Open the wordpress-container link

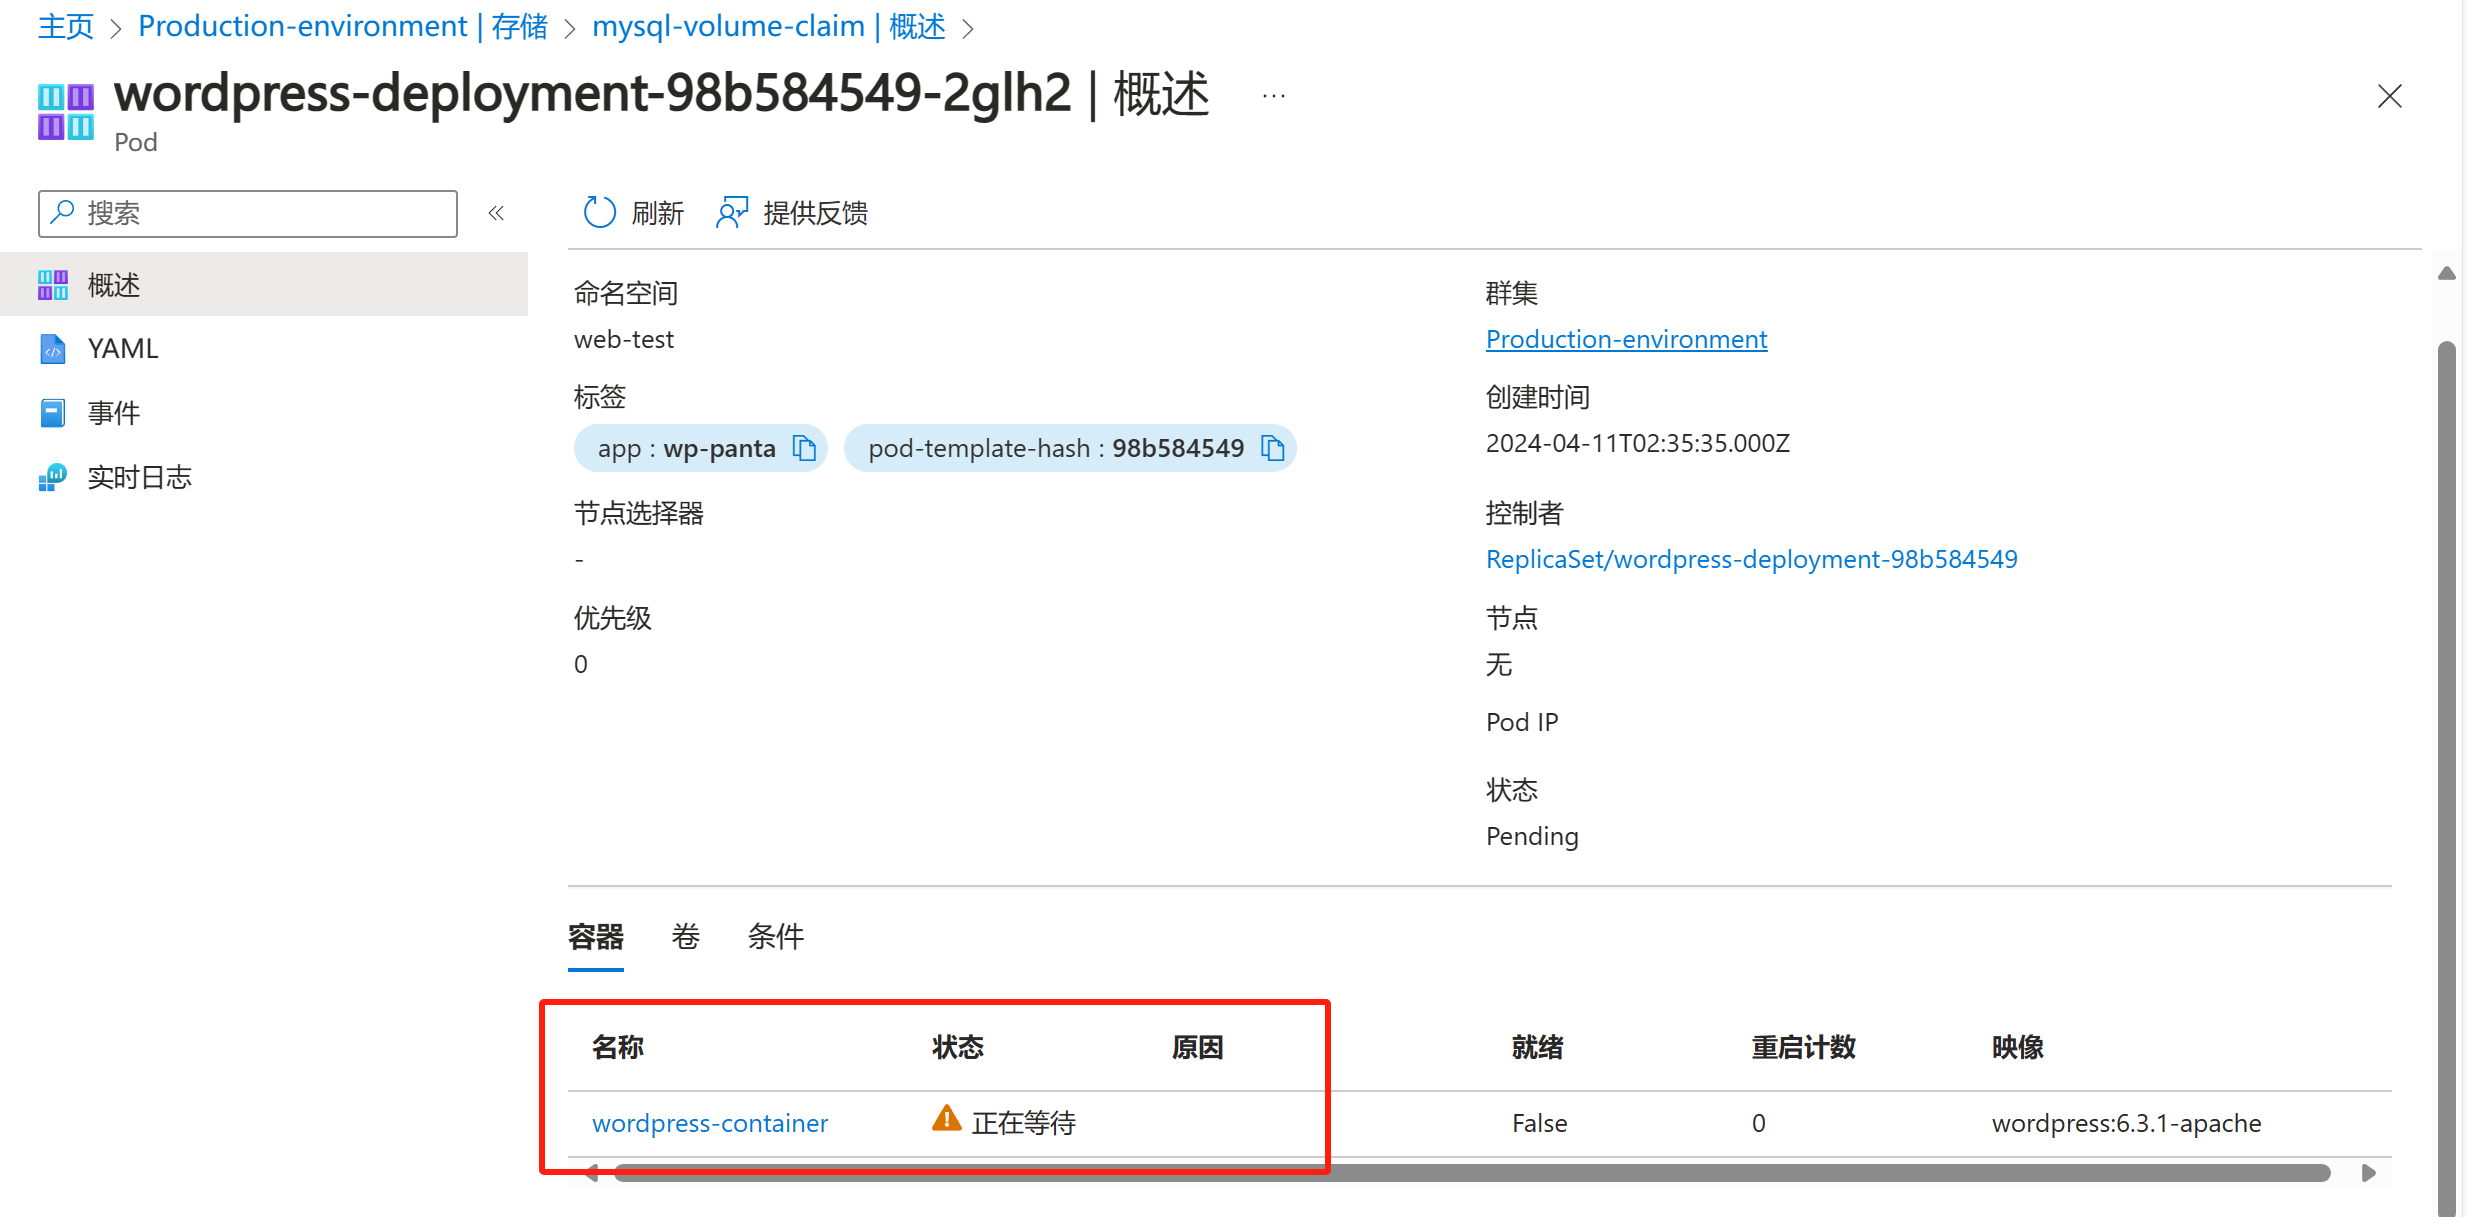tap(710, 1123)
